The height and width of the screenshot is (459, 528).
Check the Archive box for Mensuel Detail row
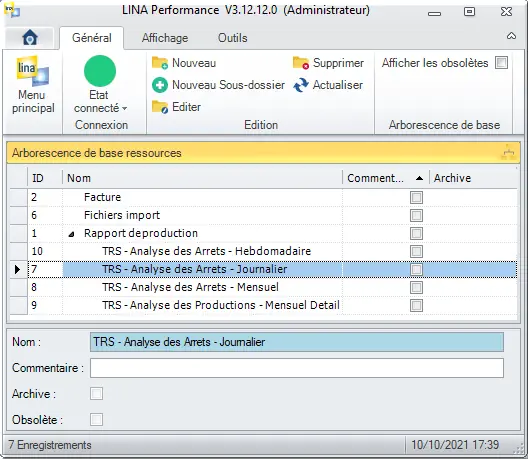[416, 305]
